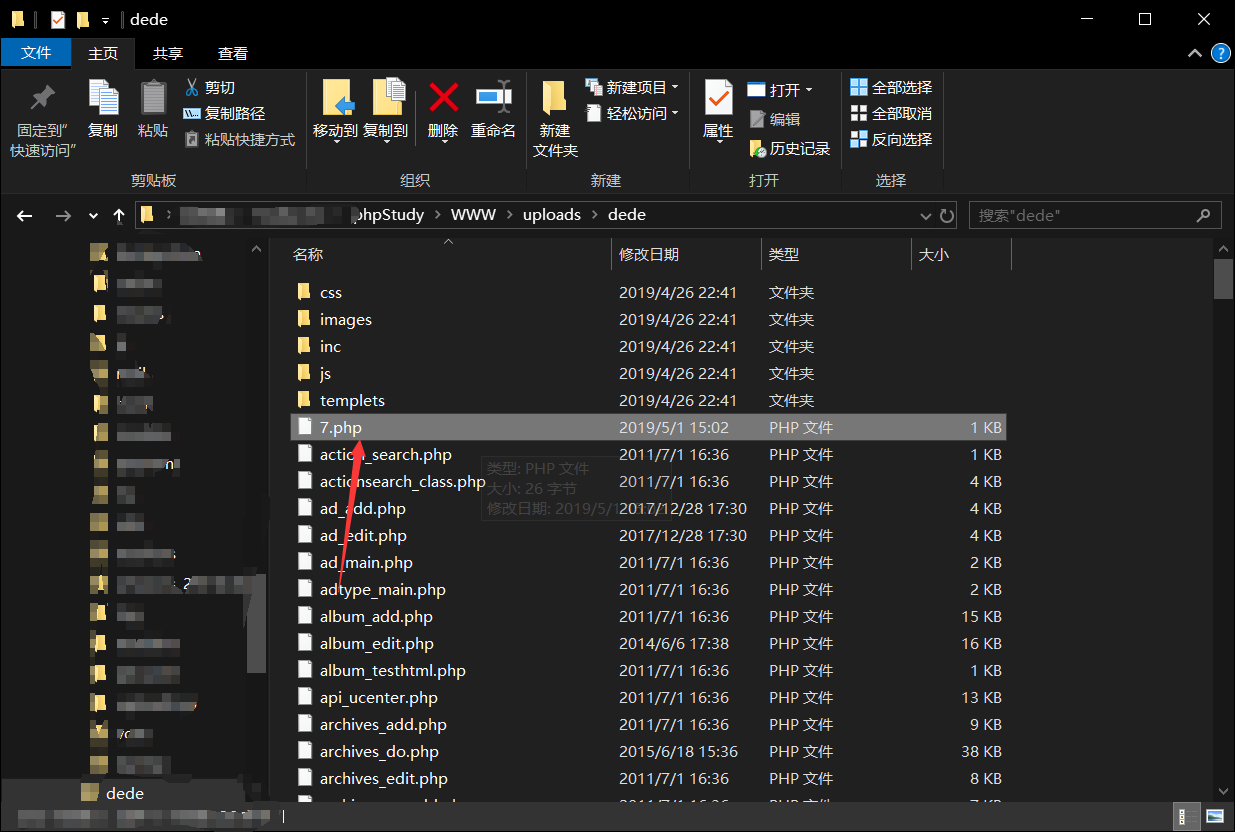Switch to View (查看) tab
The height and width of the screenshot is (832, 1235).
tap(233, 53)
